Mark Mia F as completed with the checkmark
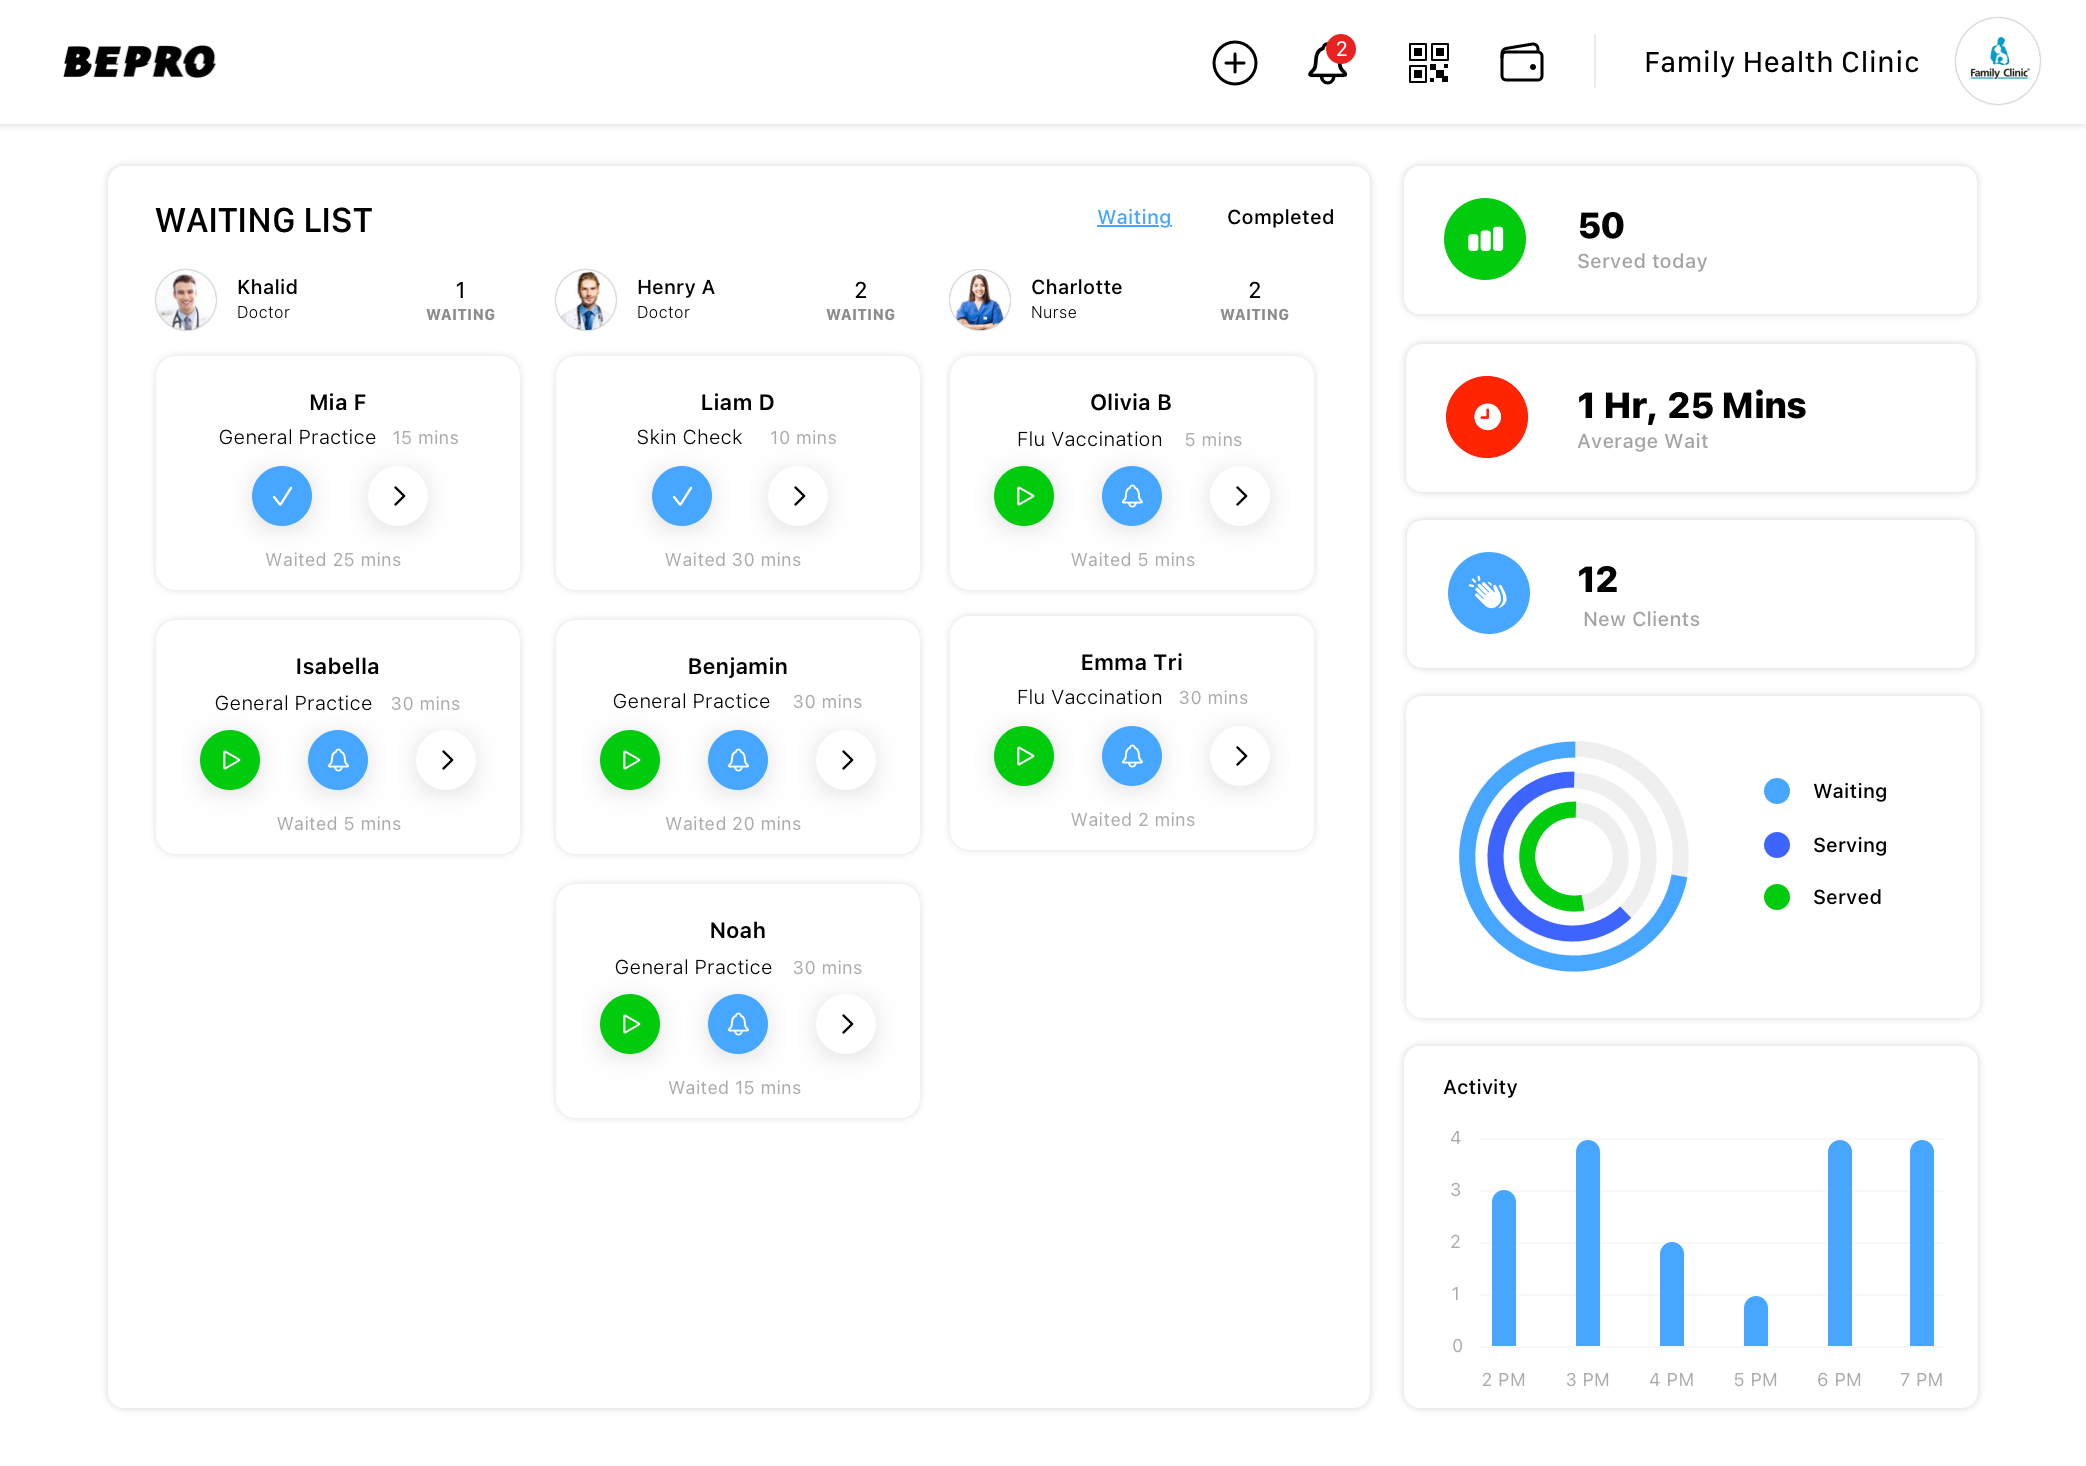Image resolution: width=2086 pixels, height=1466 pixels. (x=281, y=496)
